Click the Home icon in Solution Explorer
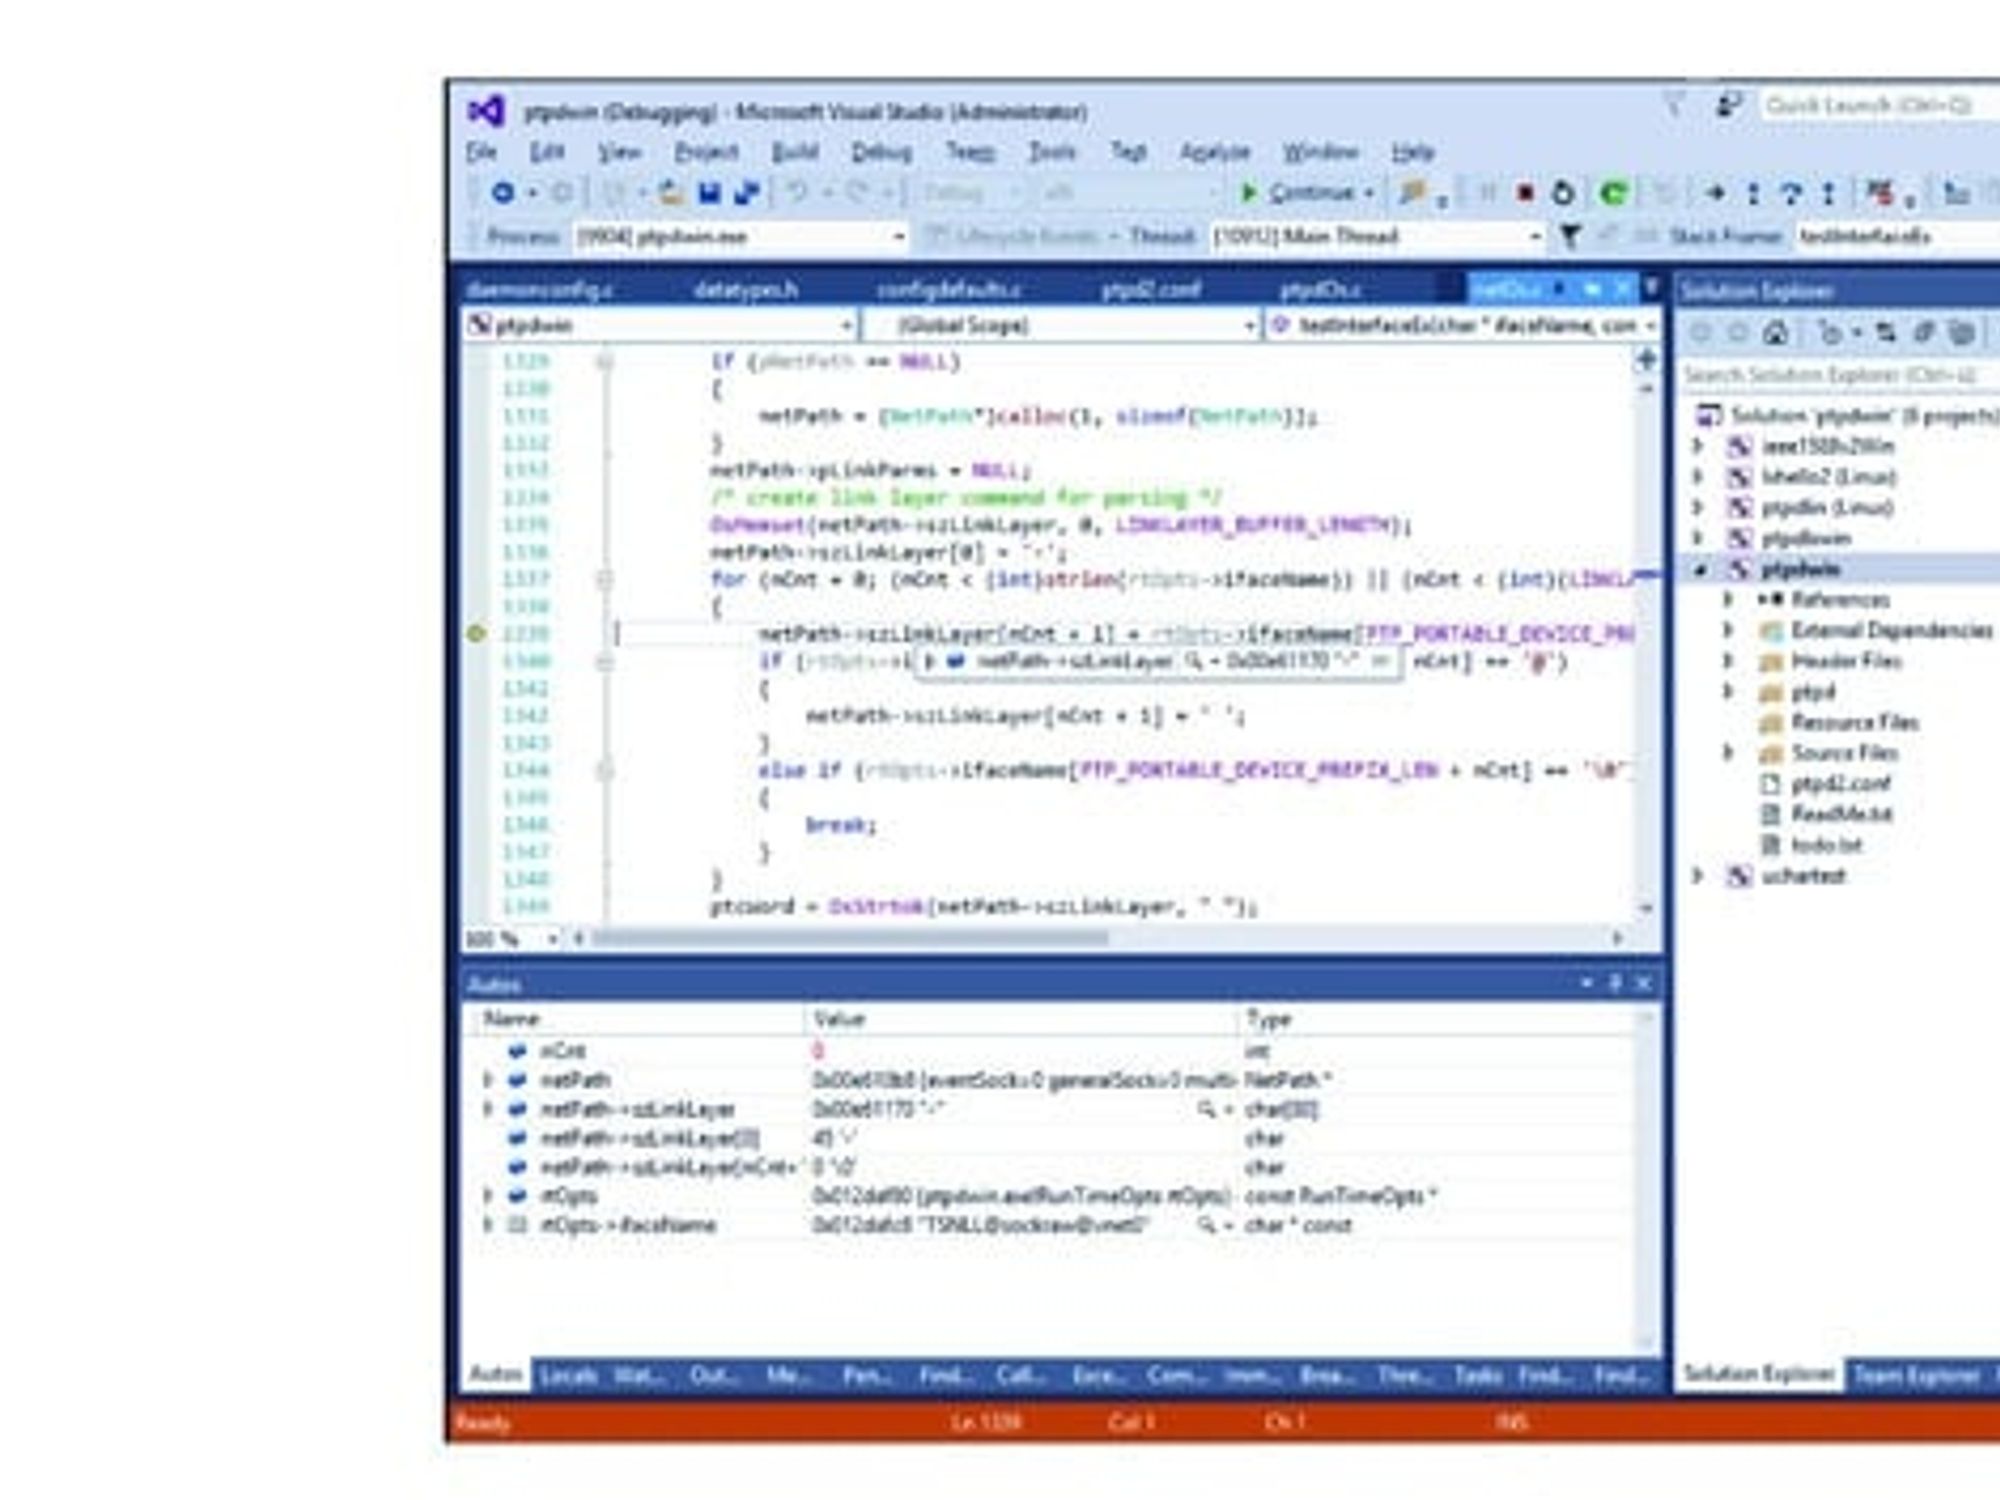 pyautogui.click(x=1775, y=333)
